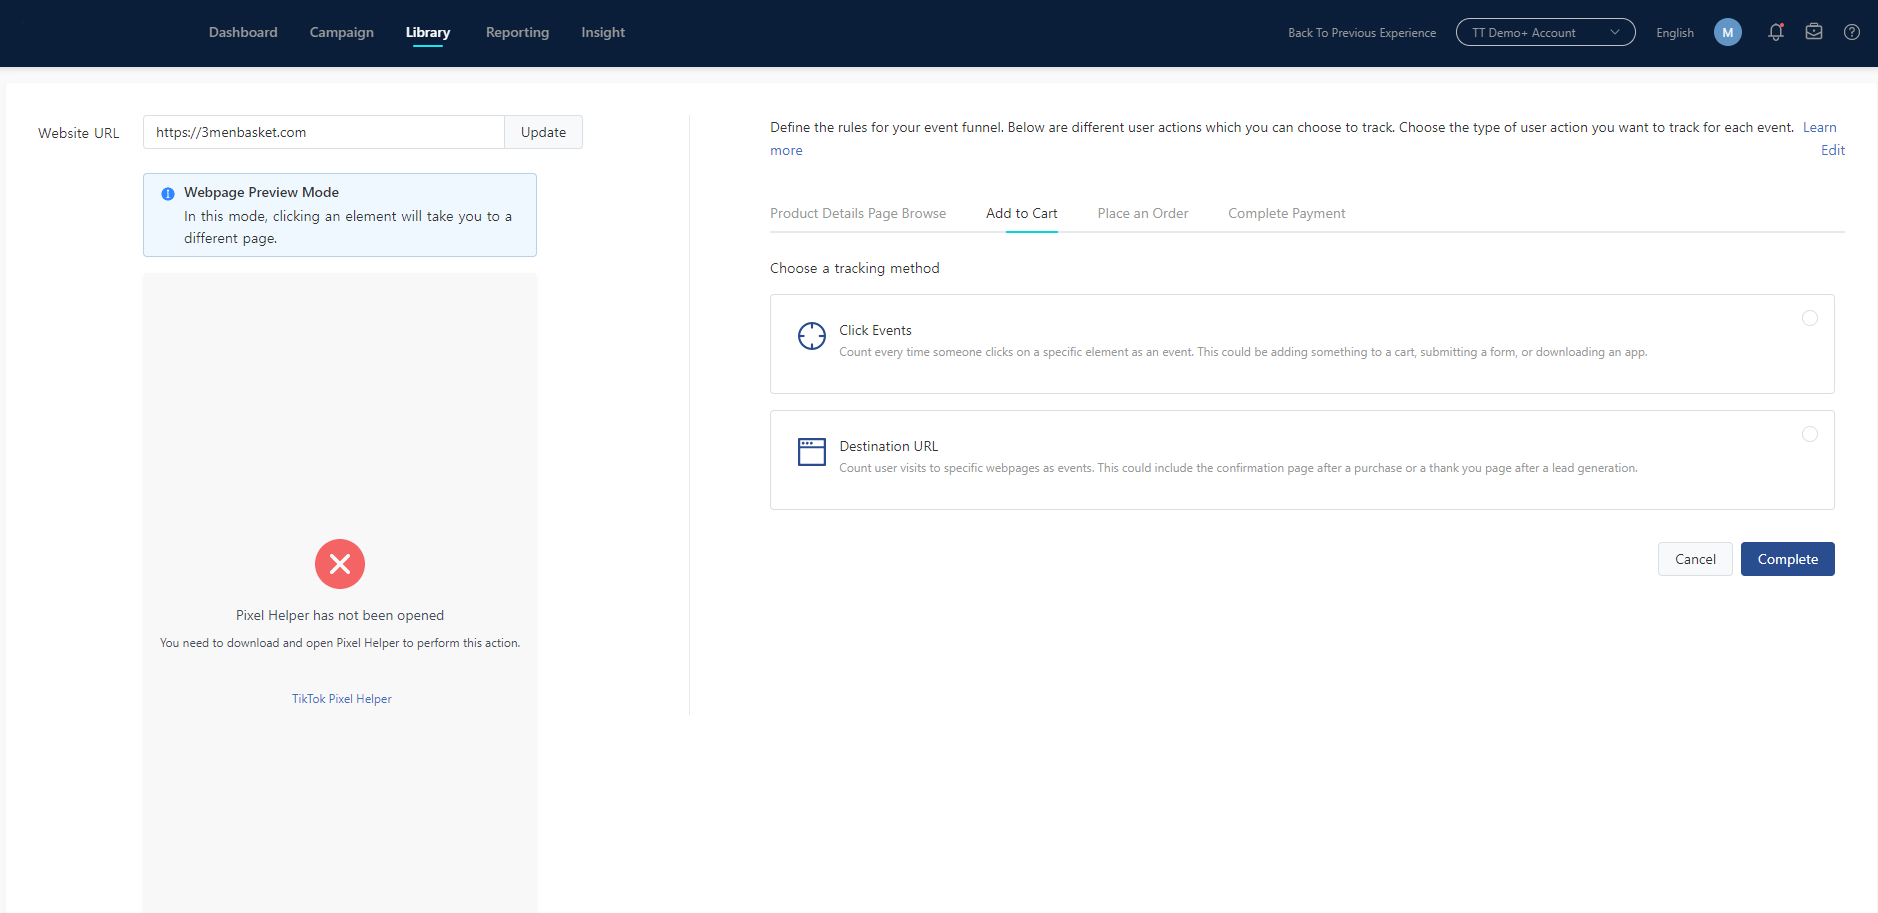Image resolution: width=1878 pixels, height=913 pixels.
Task: Open the Insight menu
Action: tap(603, 32)
